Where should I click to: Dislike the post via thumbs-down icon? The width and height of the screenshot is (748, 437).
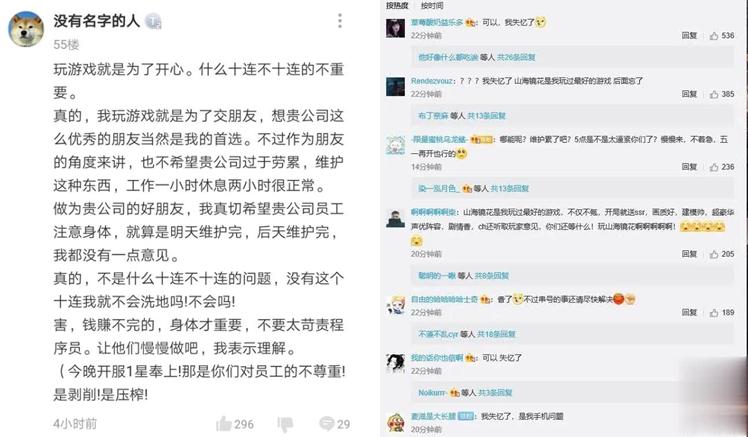285,424
